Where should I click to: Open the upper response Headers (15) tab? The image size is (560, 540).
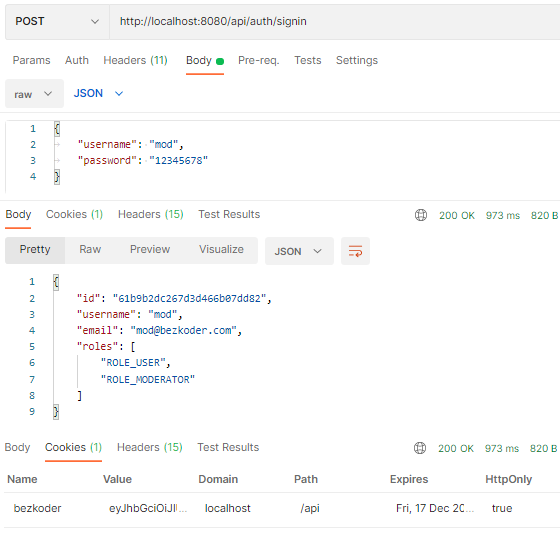151,214
